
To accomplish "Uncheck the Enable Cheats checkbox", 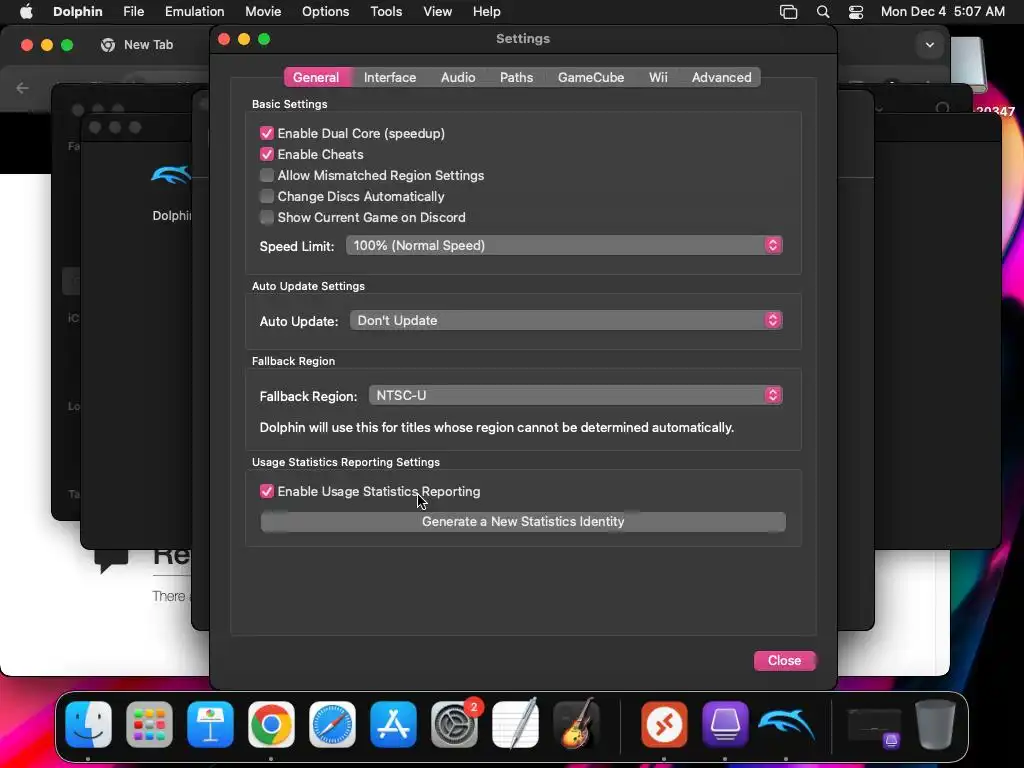I will coord(266,154).
